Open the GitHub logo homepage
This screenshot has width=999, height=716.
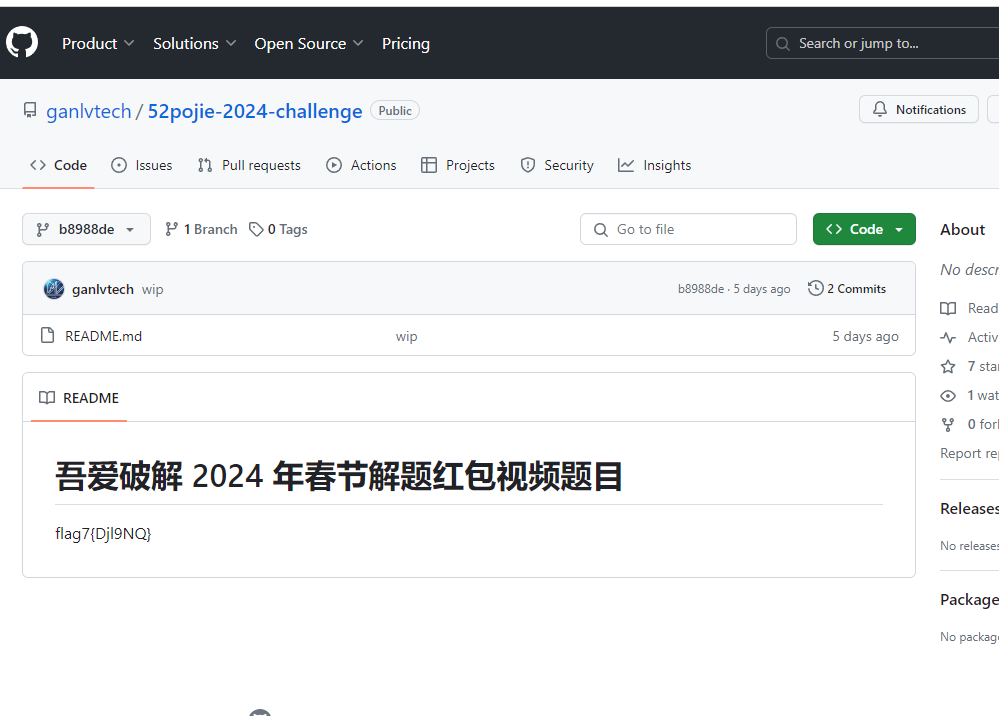(x=22, y=43)
